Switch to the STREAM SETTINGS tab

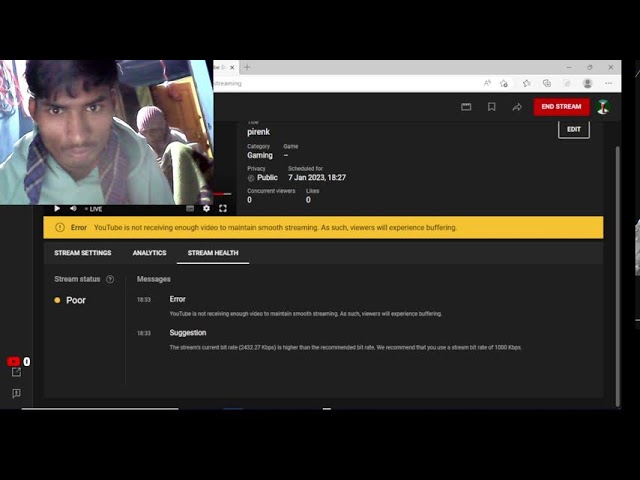tap(82, 253)
